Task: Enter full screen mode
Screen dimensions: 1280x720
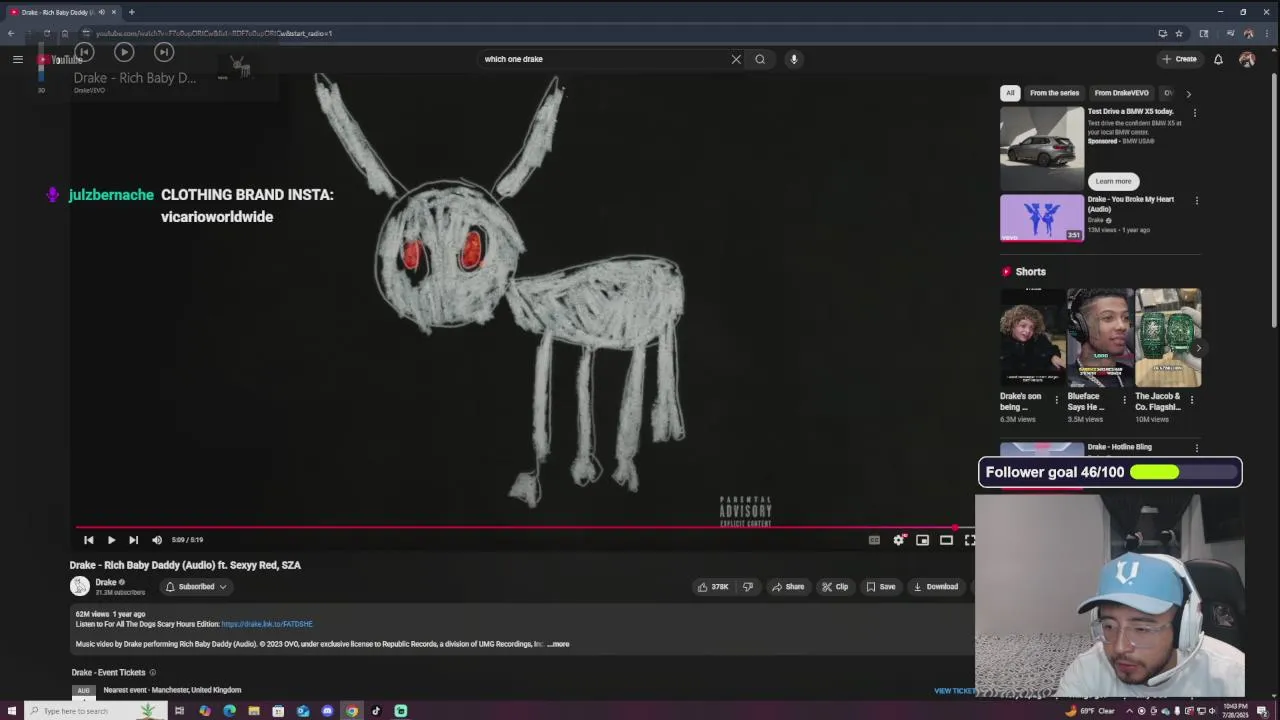Action: point(969,540)
